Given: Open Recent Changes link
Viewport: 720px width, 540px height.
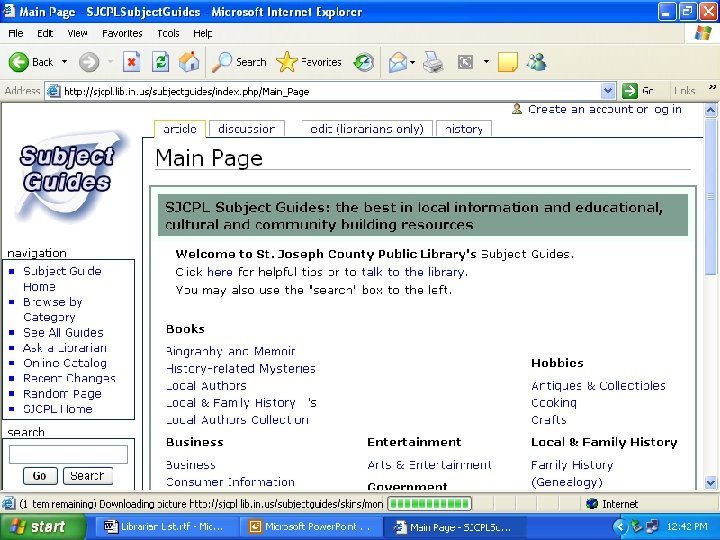Looking at the screenshot, I should [x=69, y=378].
